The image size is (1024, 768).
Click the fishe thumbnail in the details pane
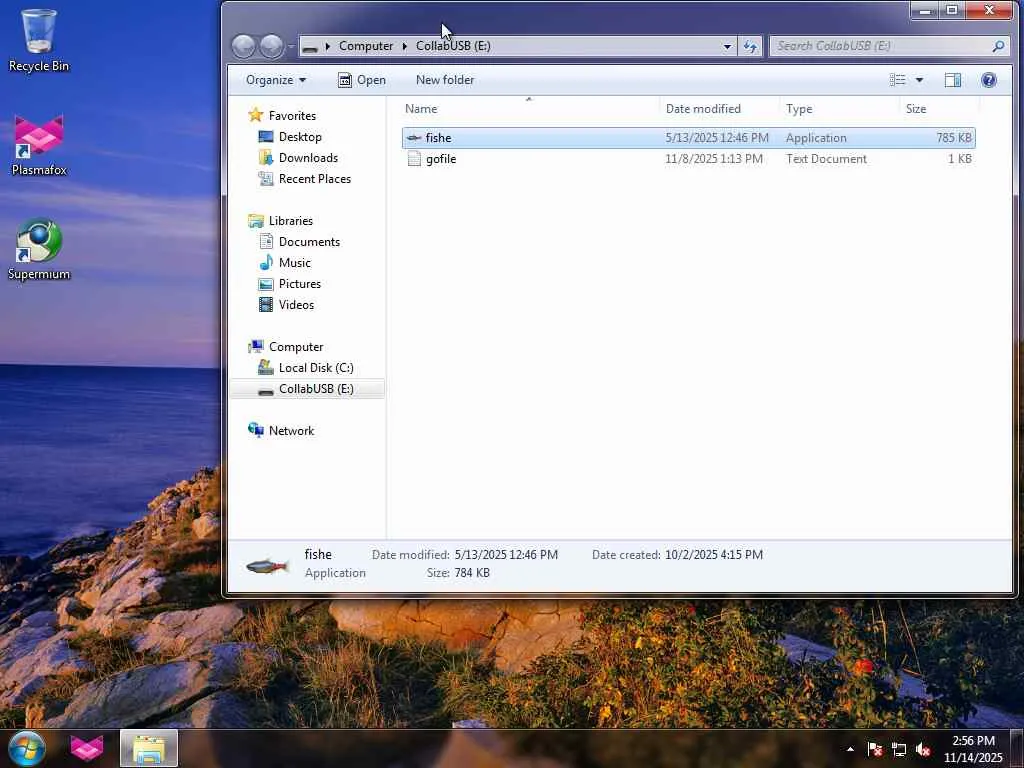coord(267,566)
